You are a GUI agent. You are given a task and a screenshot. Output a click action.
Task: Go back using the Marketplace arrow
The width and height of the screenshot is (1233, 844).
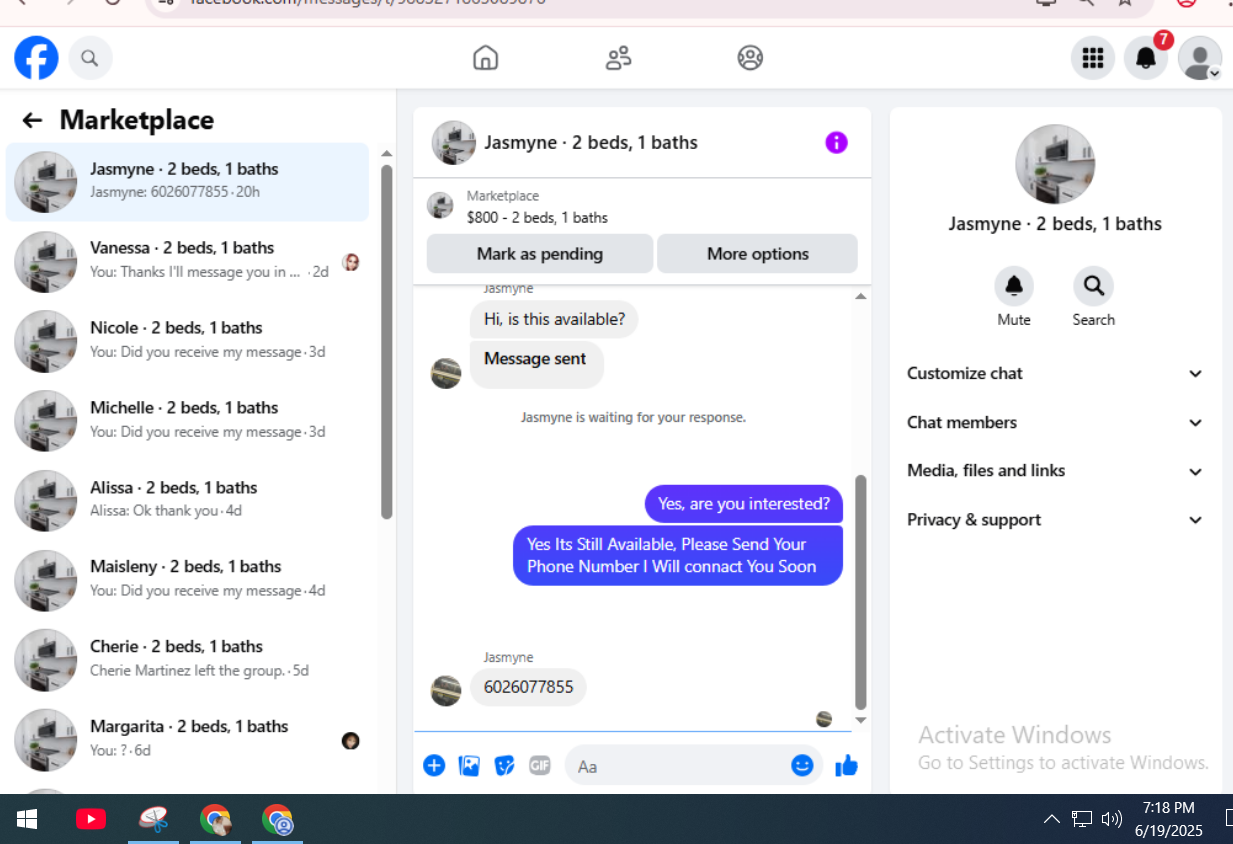32,120
